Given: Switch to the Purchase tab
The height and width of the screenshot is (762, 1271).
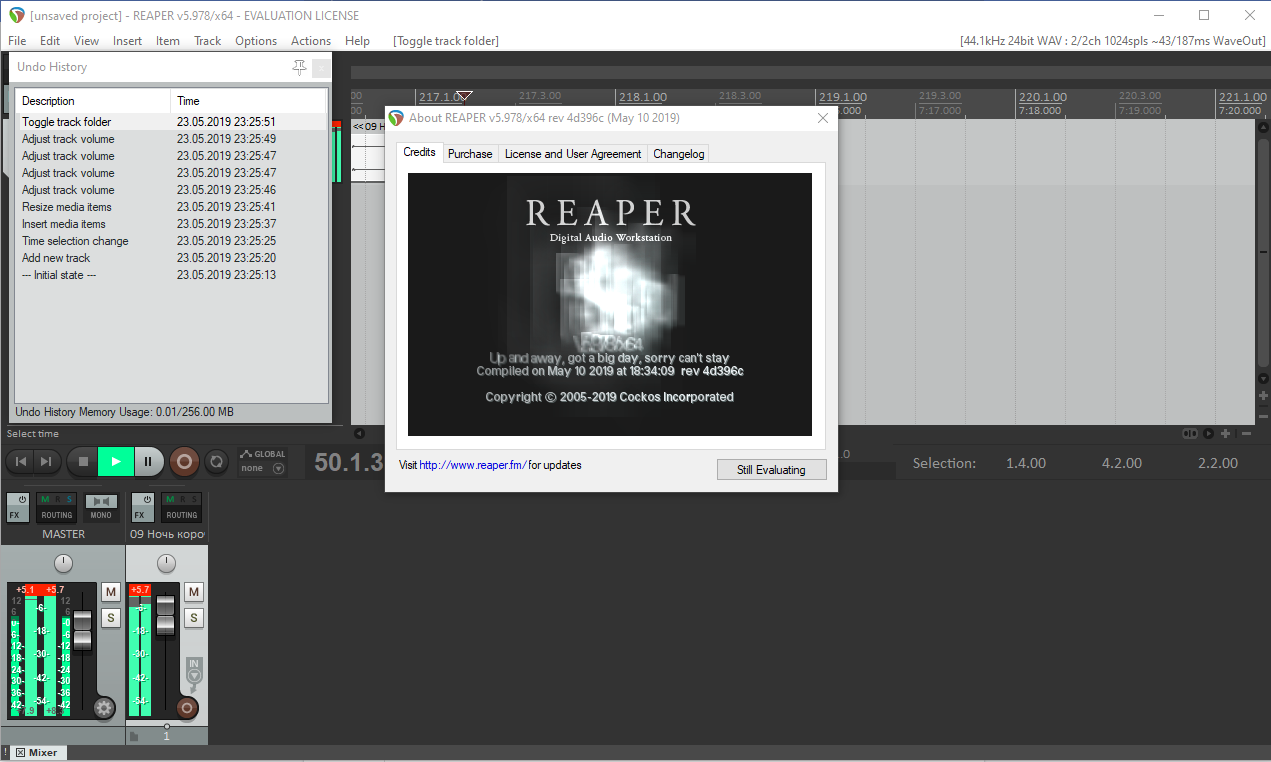Looking at the screenshot, I should pyautogui.click(x=470, y=153).
